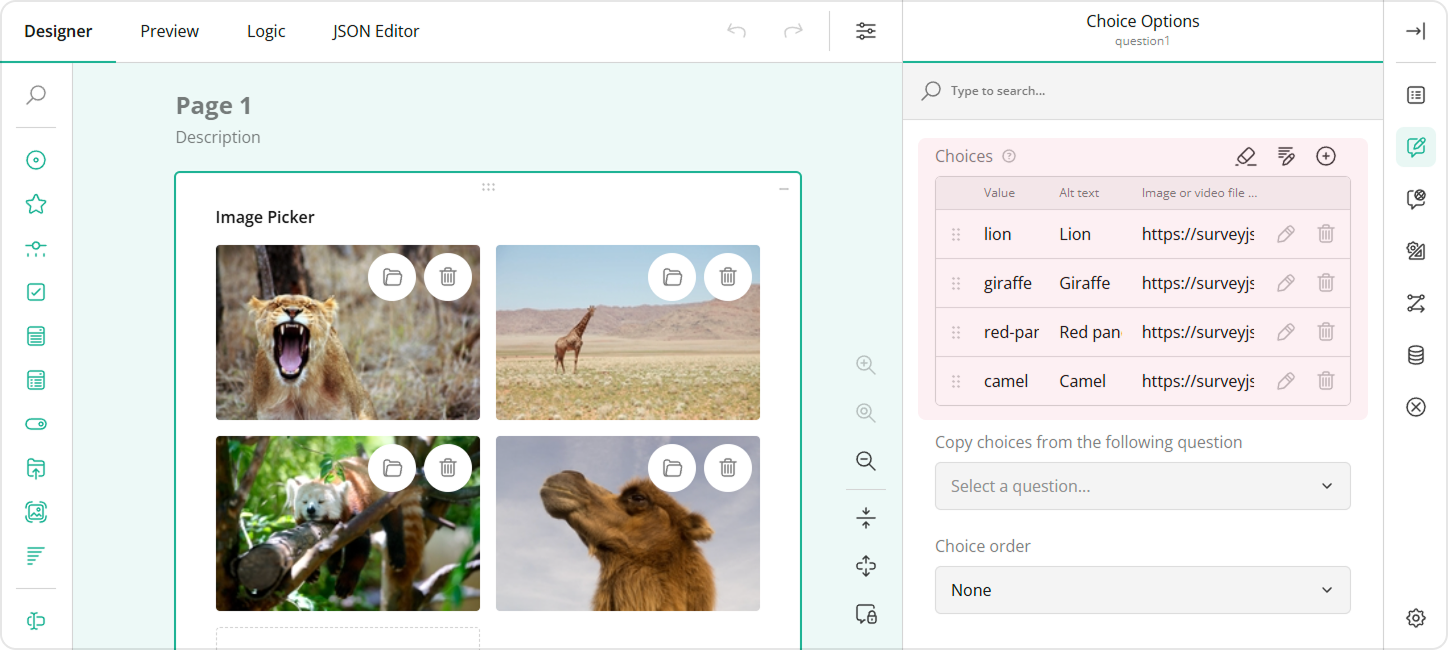The width and height of the screenshot is (1448, 650).
Task: Open the fast entry editor for Choices
Action: 1286,156
